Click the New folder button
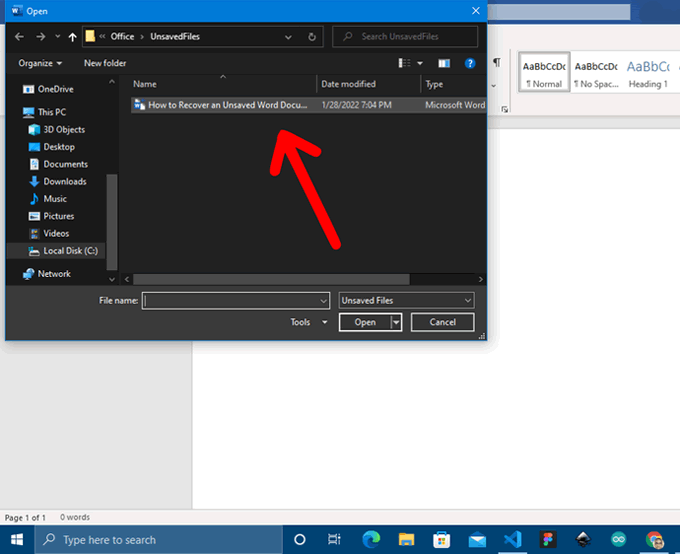Screen dimensions: 680x554 pyautogui.click(x=105, y=63)
